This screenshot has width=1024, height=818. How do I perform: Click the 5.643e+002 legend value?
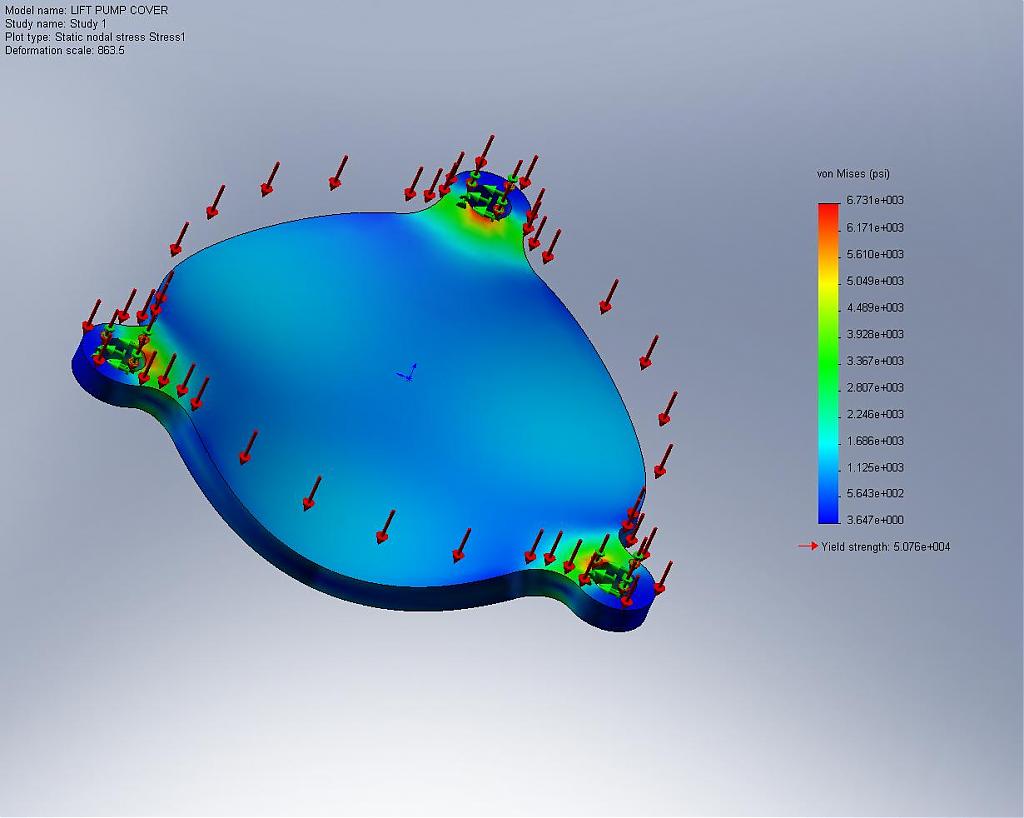click(875, 494)
